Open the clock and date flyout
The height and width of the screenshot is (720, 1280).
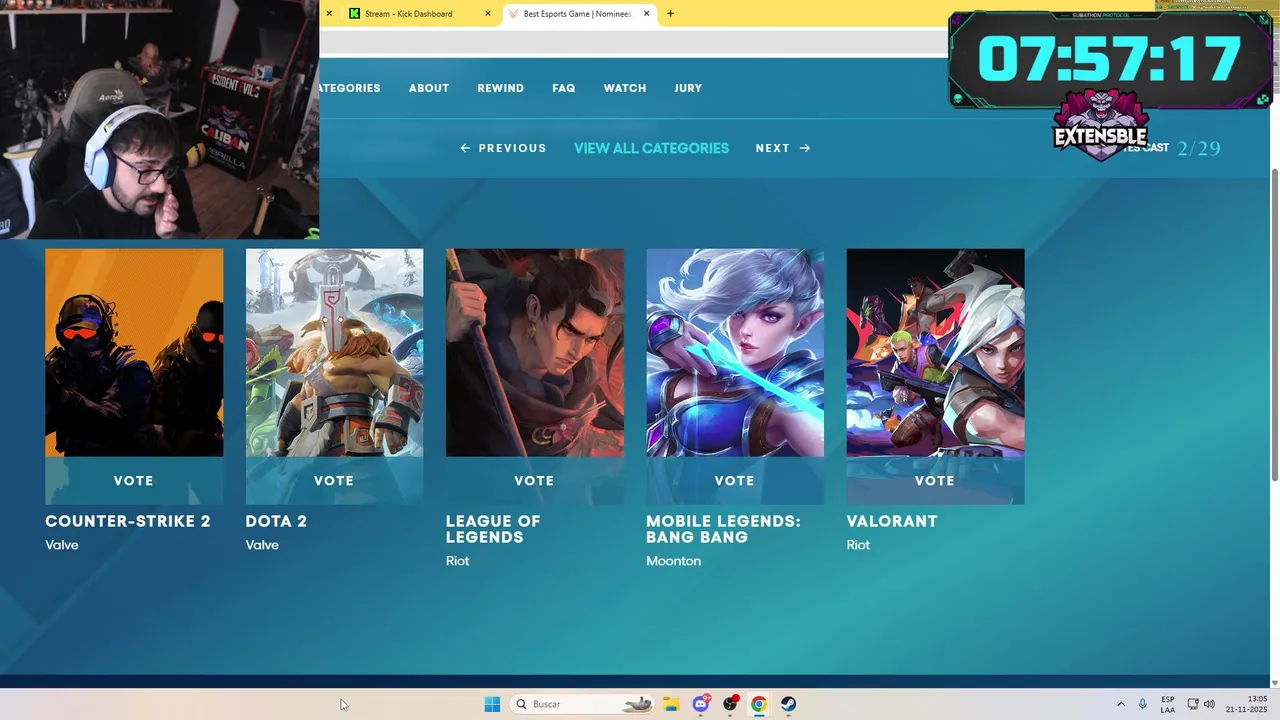[1247, 704]
